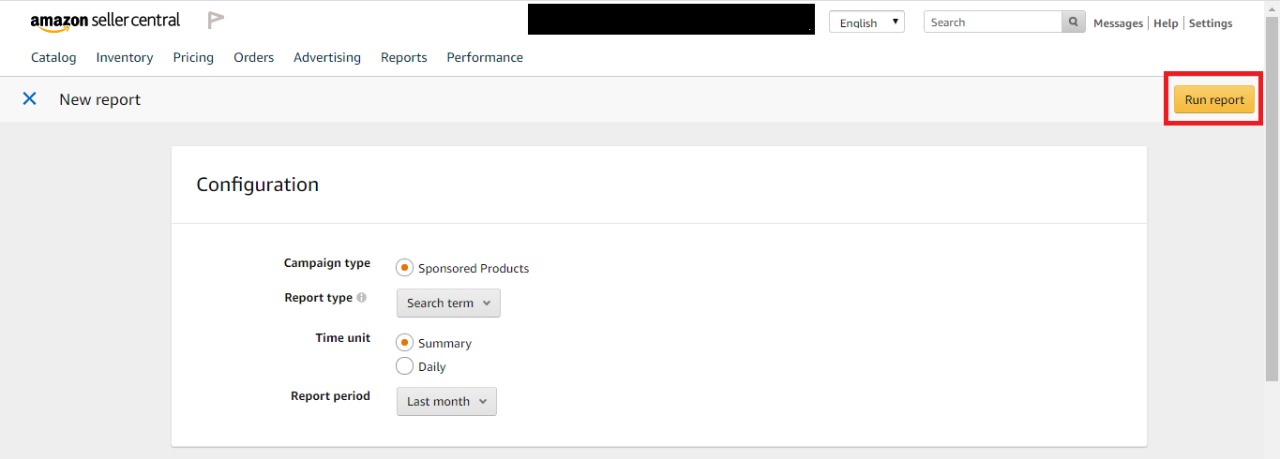Click the New report title text
This screenshot has height=459, width=1280.
pos(100,100)
